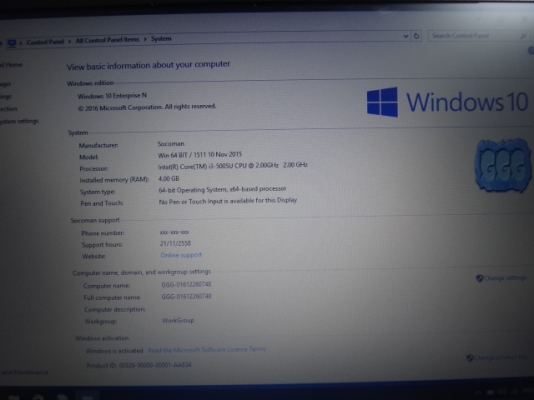
Task: Click the Change settings link
Action: coord(505,278)
